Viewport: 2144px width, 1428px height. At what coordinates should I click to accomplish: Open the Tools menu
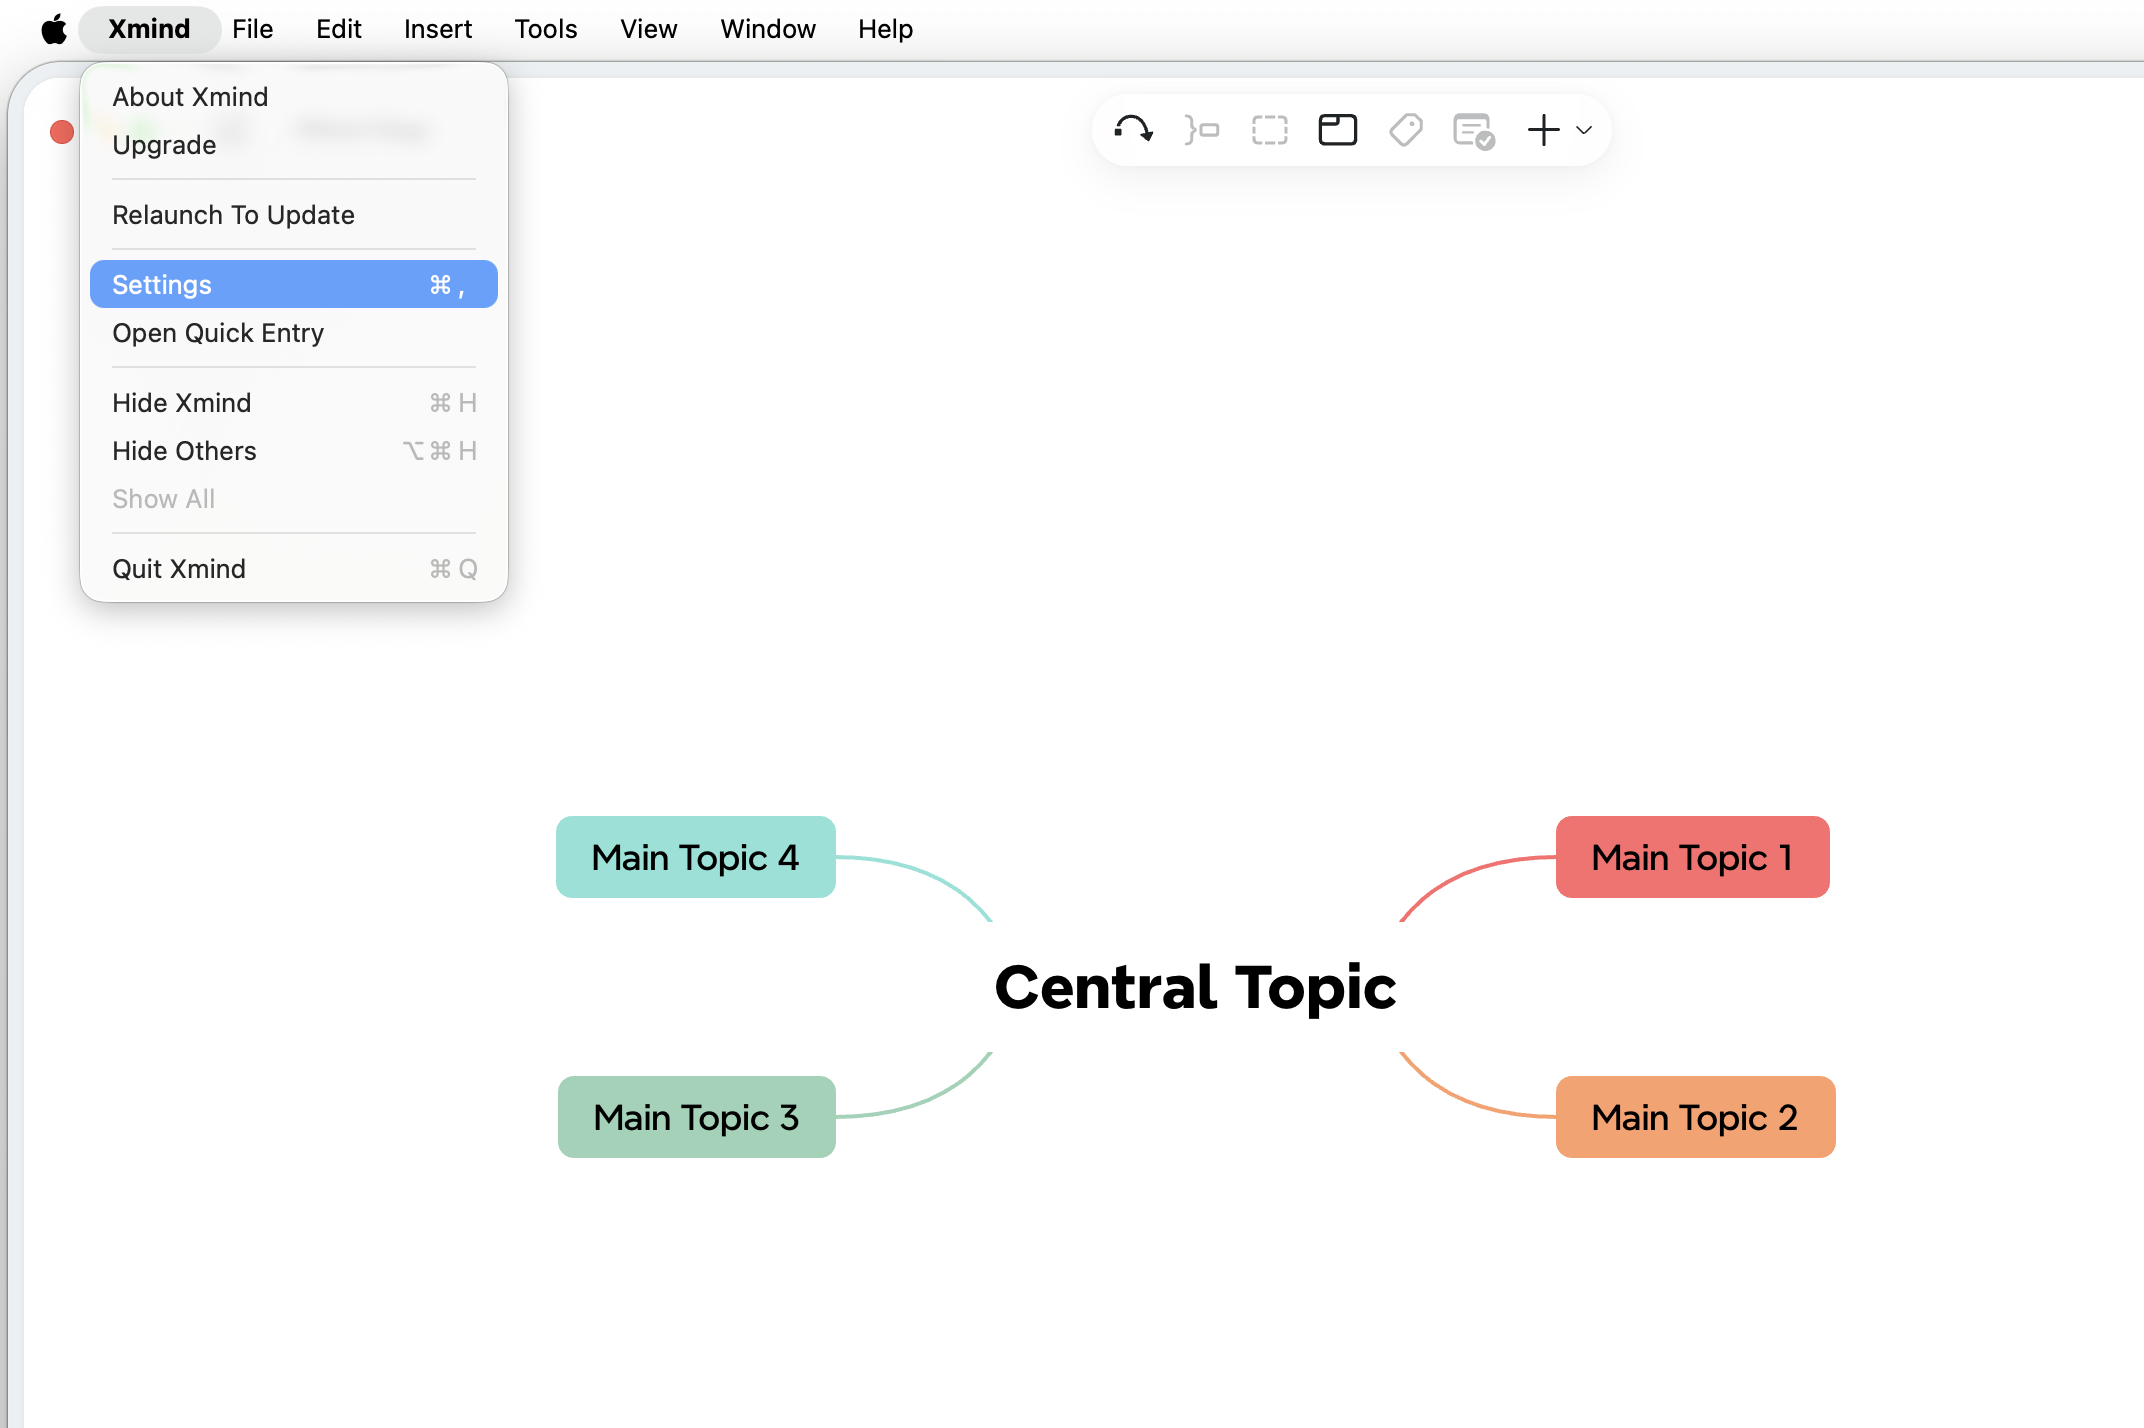546,29
